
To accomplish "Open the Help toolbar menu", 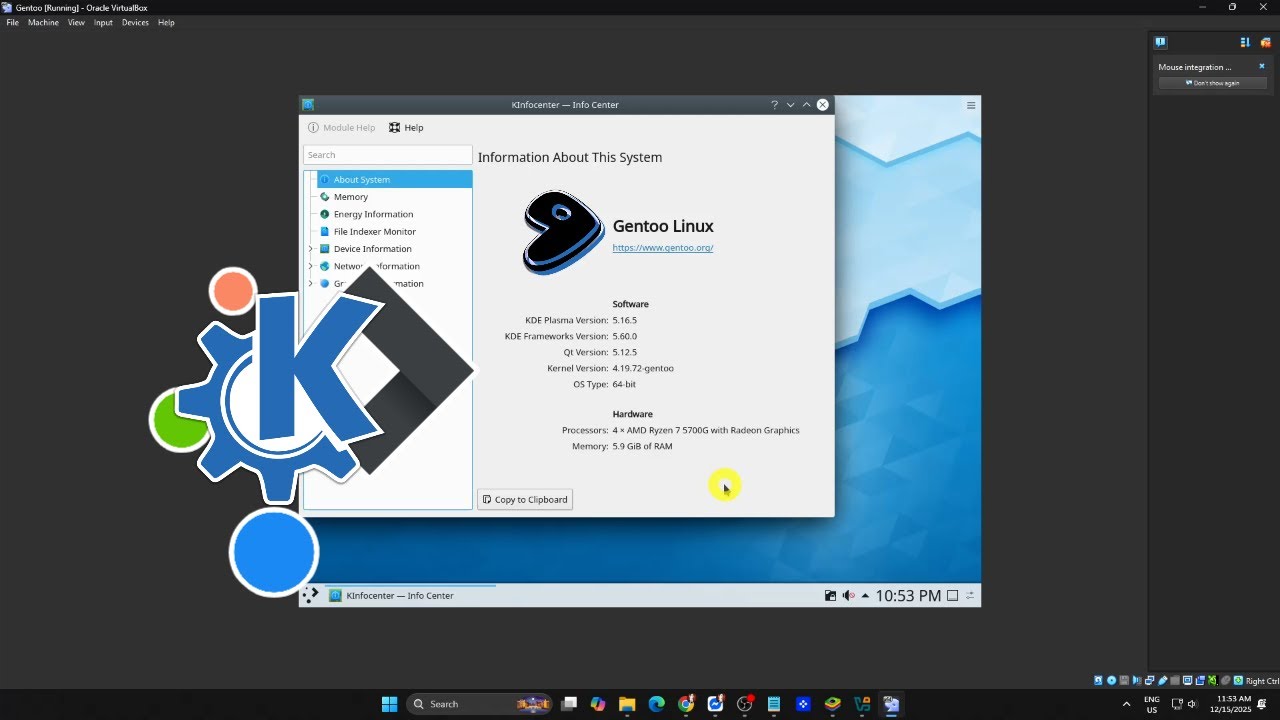I will coord(406,128).
